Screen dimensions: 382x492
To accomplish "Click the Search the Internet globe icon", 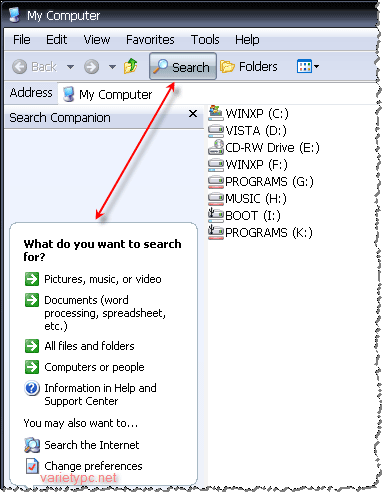I will point(32,445).
